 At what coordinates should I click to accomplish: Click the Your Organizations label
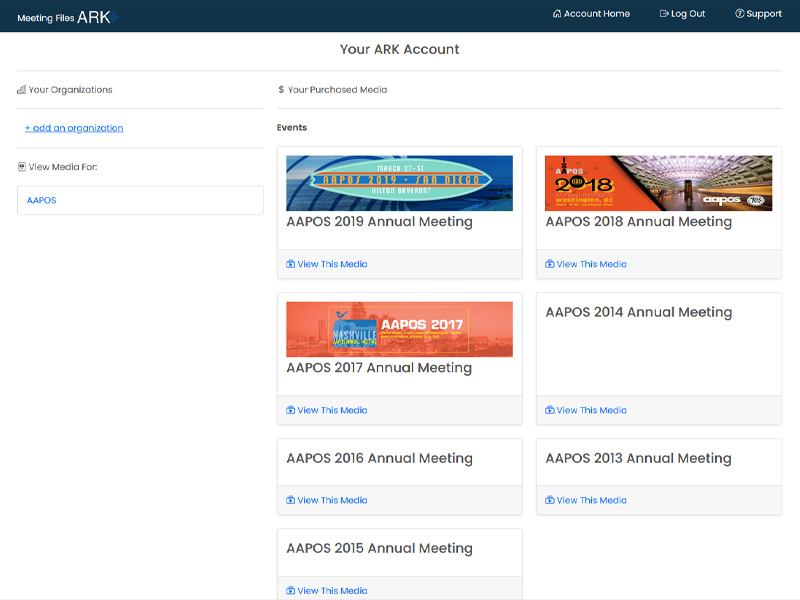(x=70, y=90)
